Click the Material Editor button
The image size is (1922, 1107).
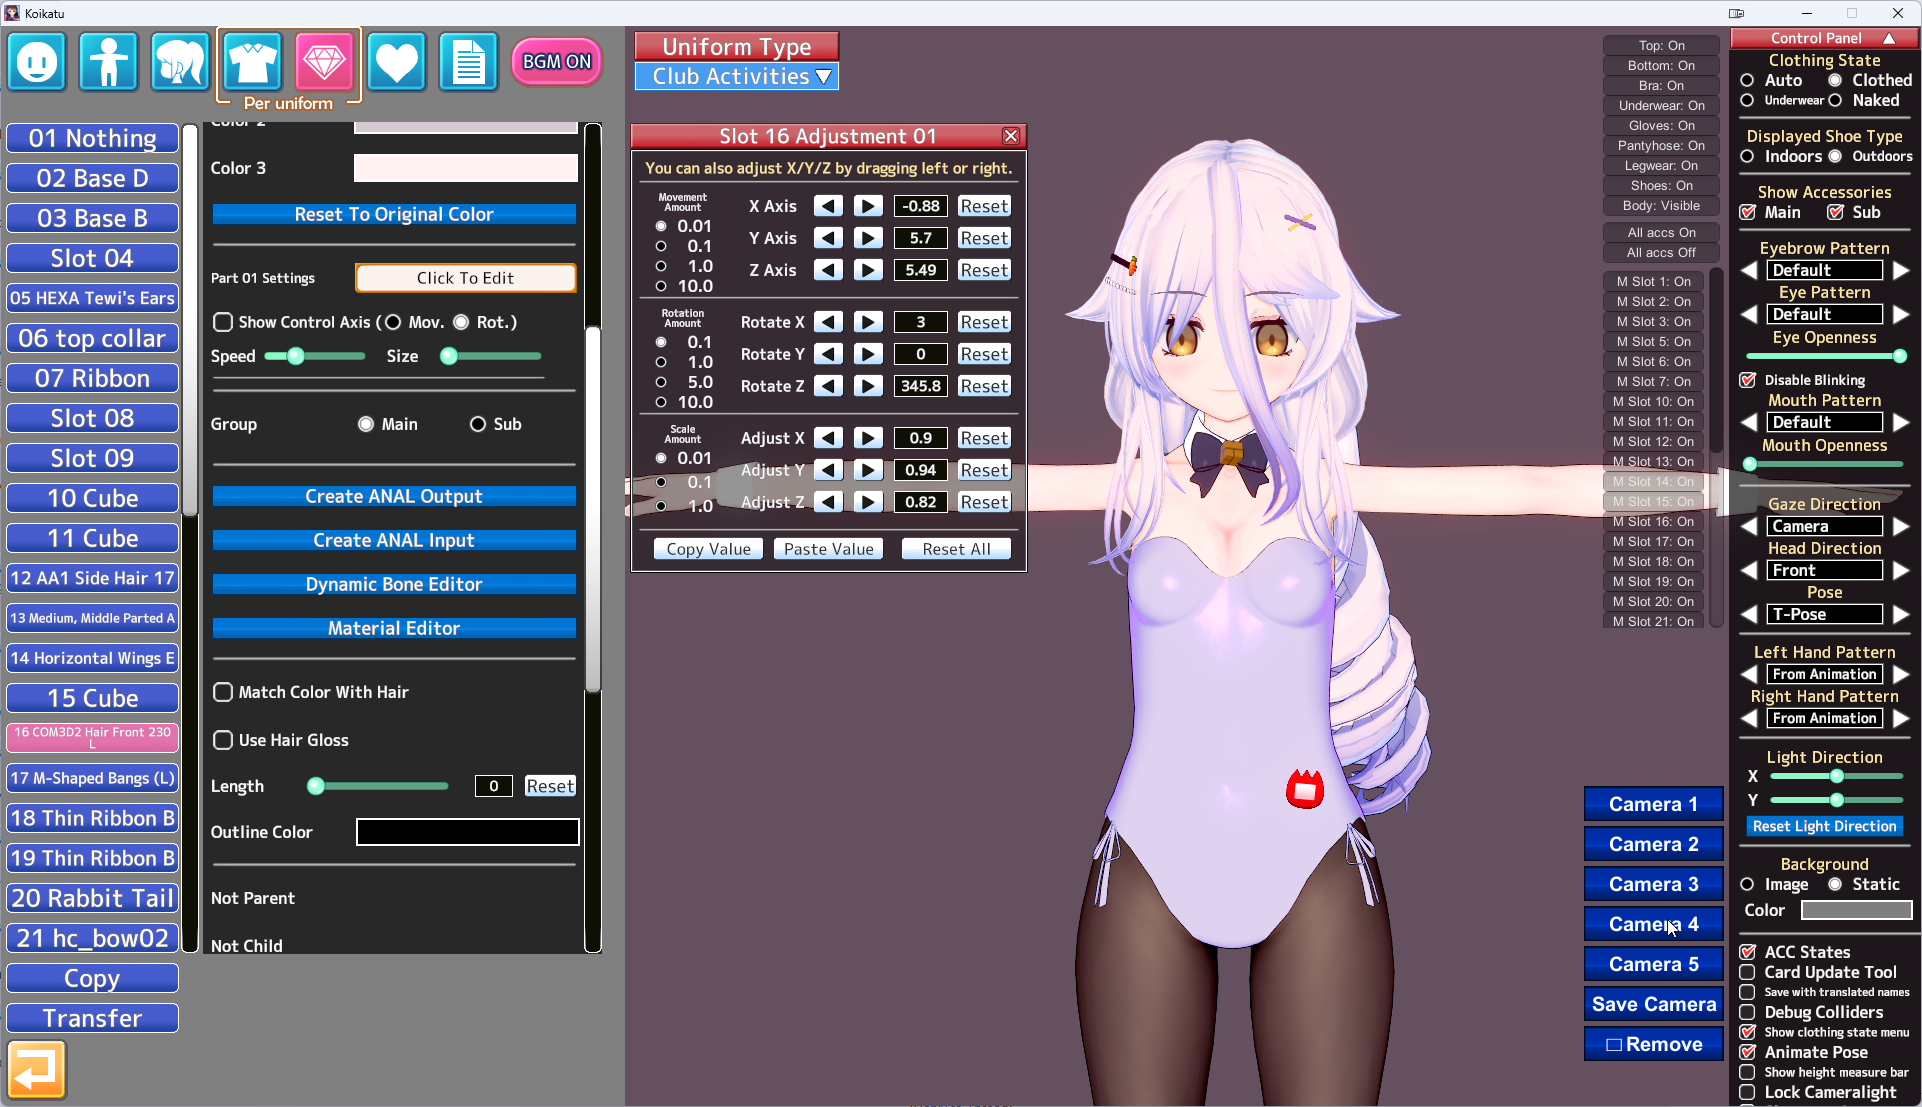tap(394, 628)
